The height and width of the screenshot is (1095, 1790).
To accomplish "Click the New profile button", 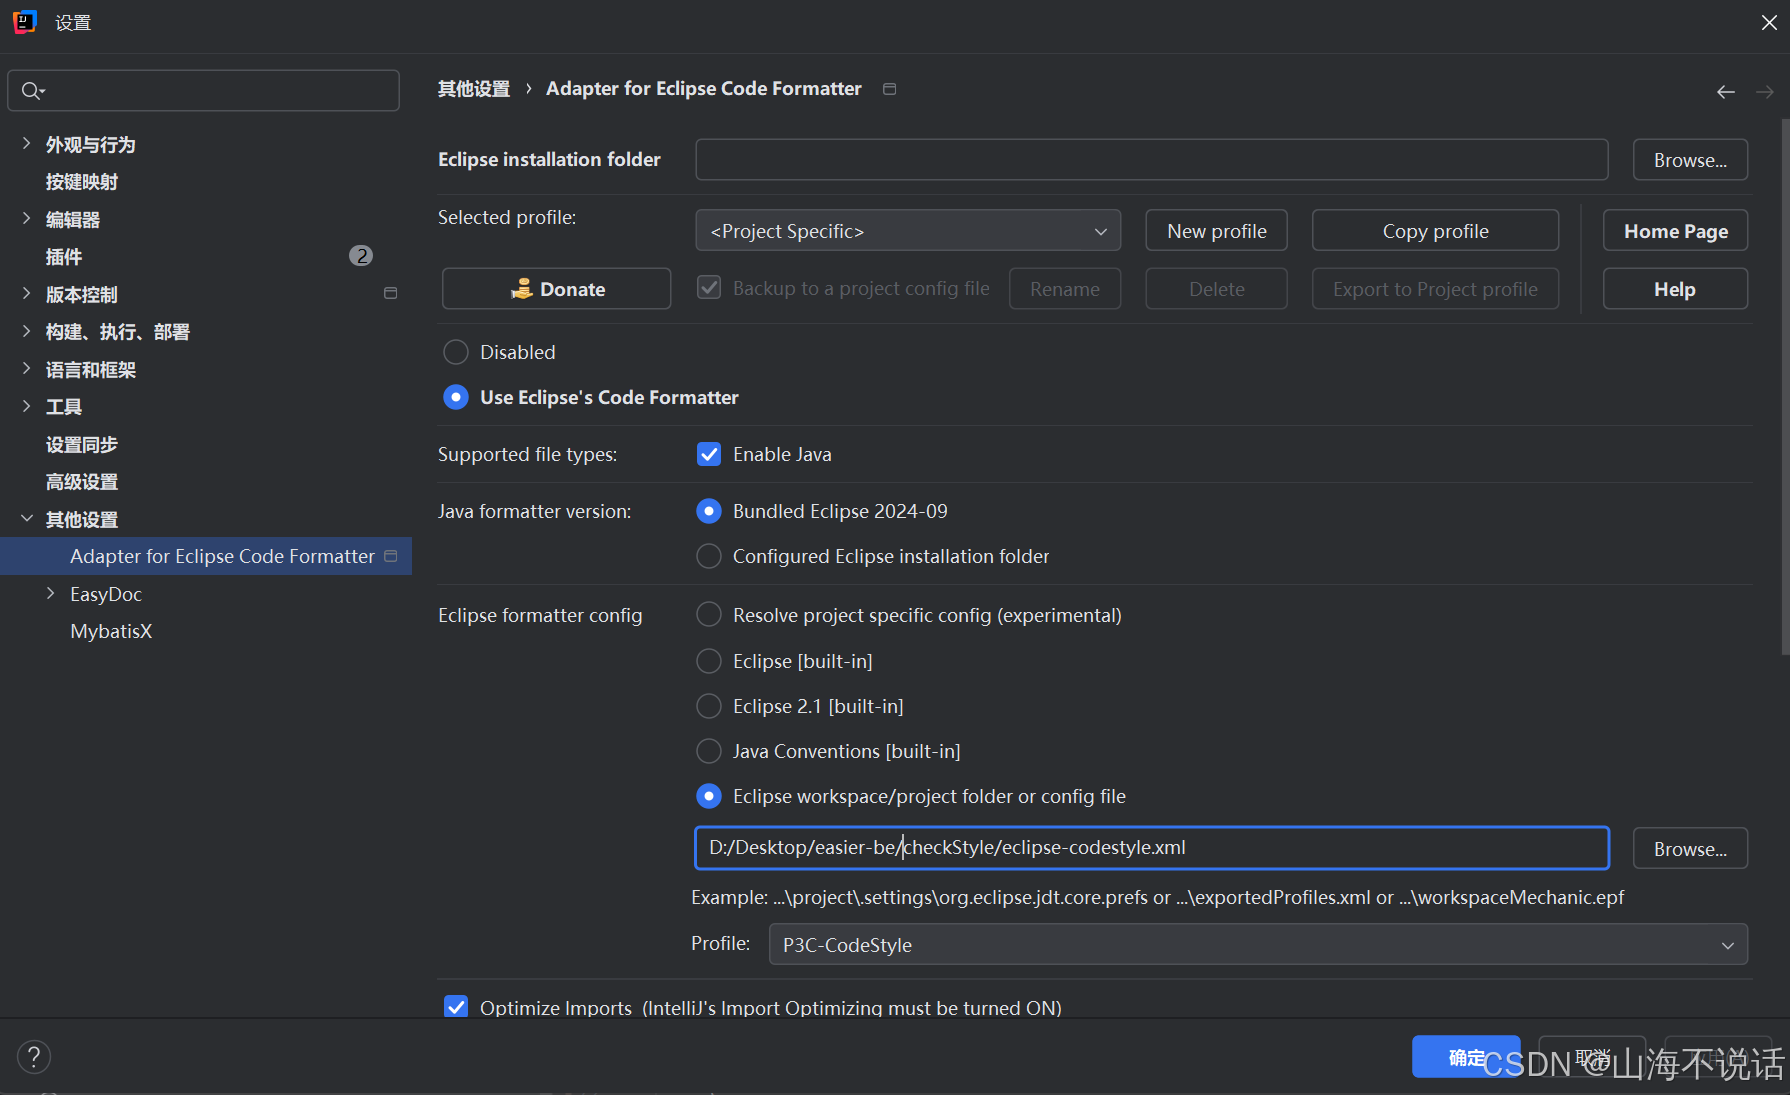I will pos(1216,230).
